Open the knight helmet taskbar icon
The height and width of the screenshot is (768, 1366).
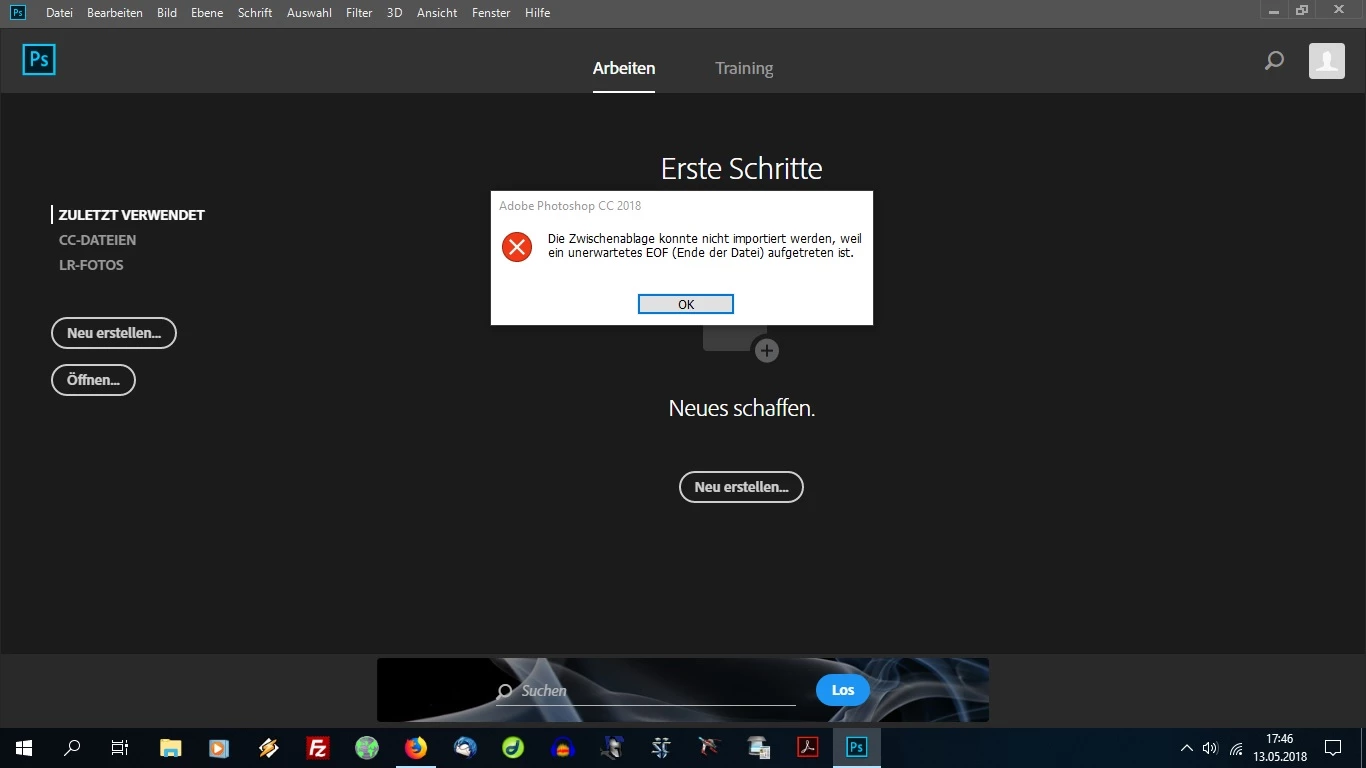(612, 747)
